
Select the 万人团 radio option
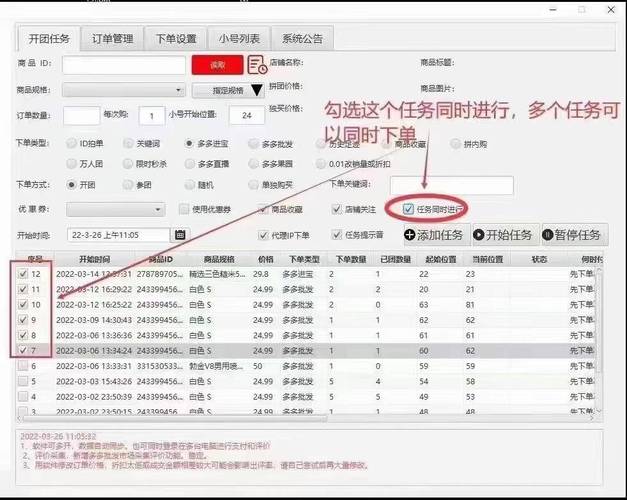point(85,164)
